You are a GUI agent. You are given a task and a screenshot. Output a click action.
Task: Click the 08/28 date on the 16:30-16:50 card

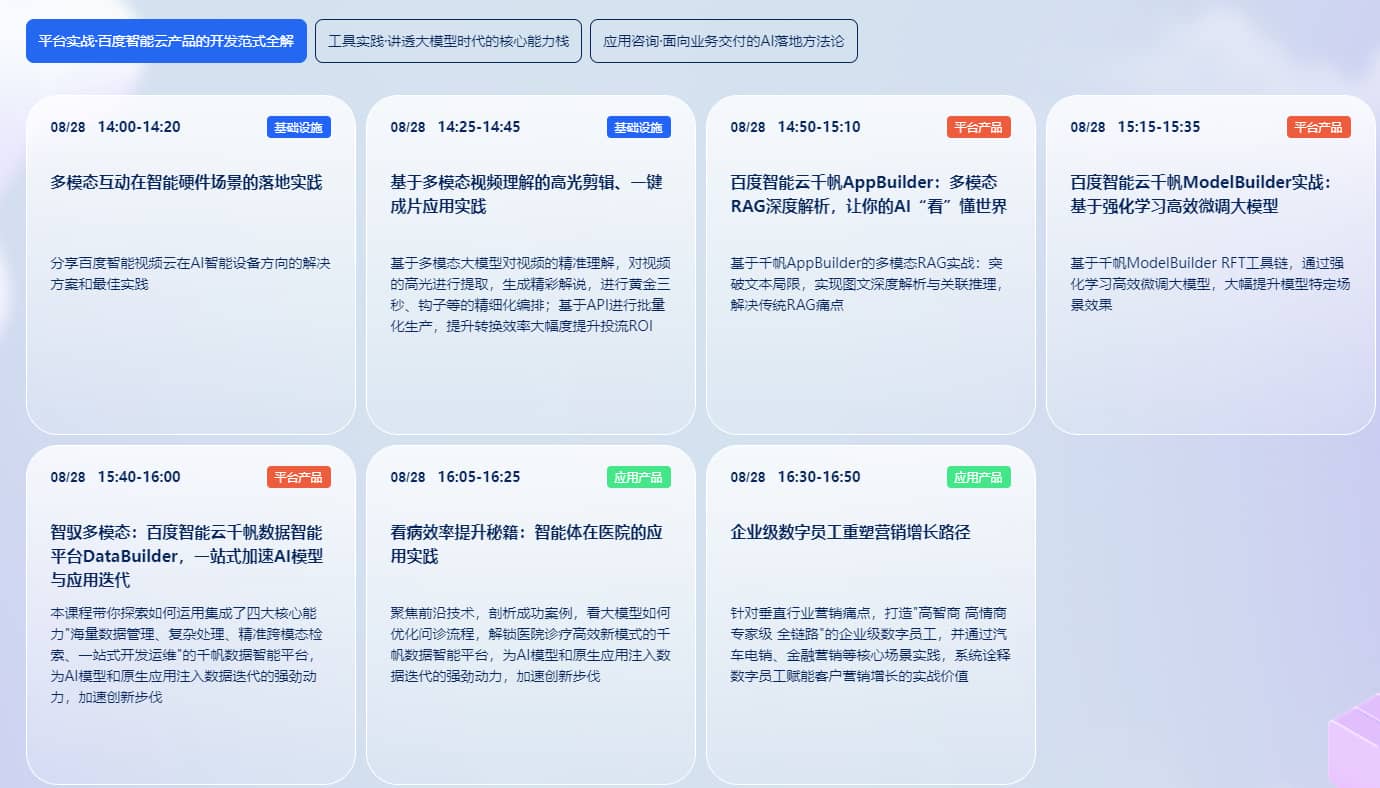pos(748,477)
